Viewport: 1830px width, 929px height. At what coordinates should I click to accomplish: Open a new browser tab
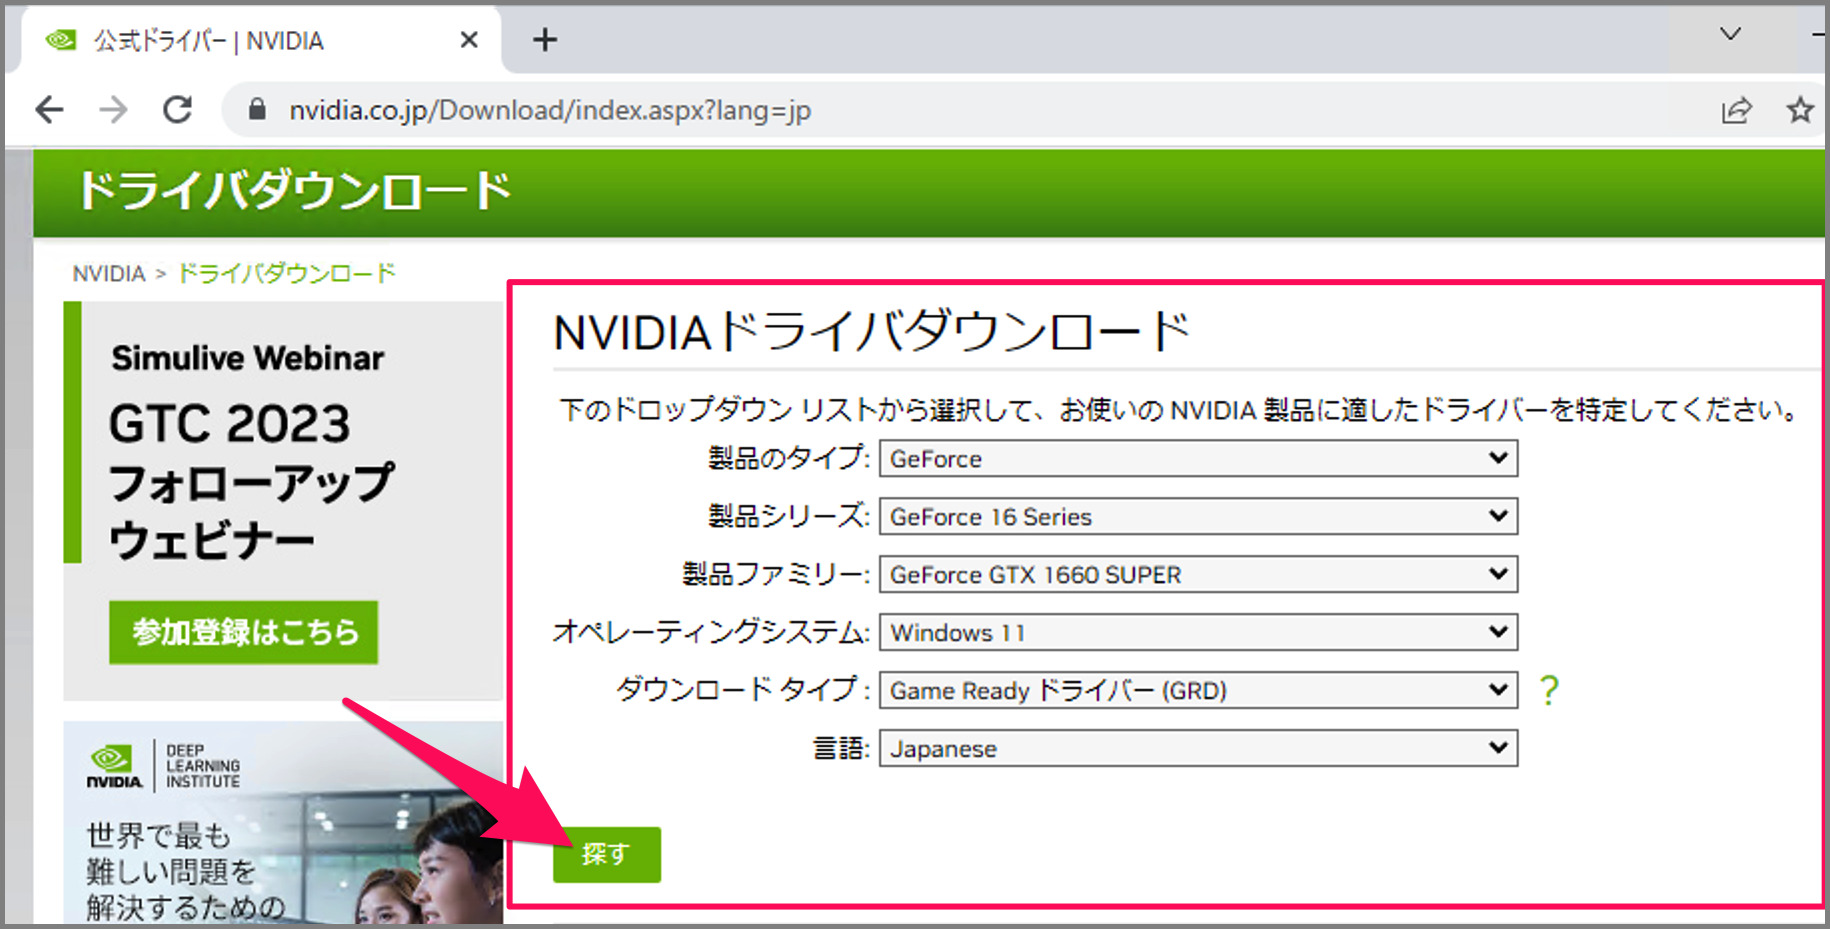click(x=544, y=40)
